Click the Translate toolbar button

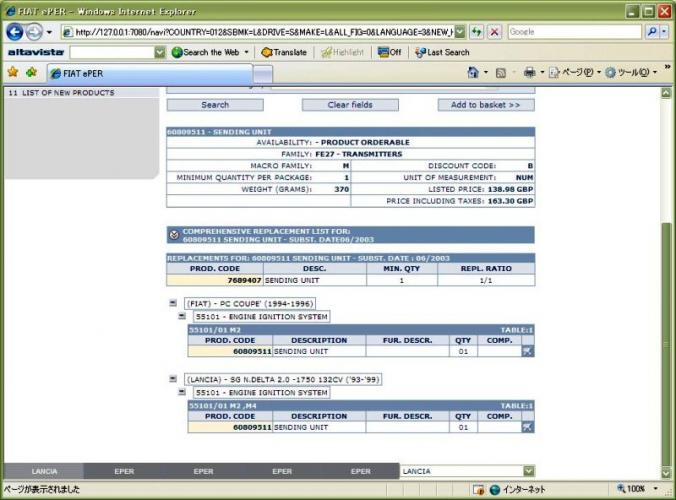coord(284,52)
